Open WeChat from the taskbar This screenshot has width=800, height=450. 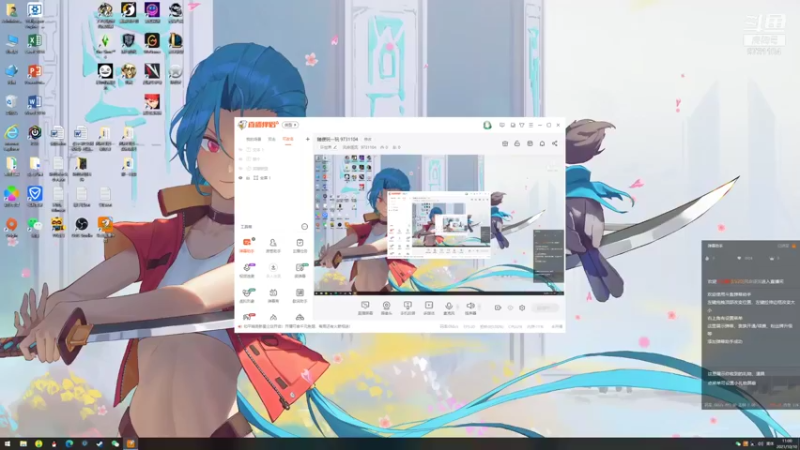115,444
